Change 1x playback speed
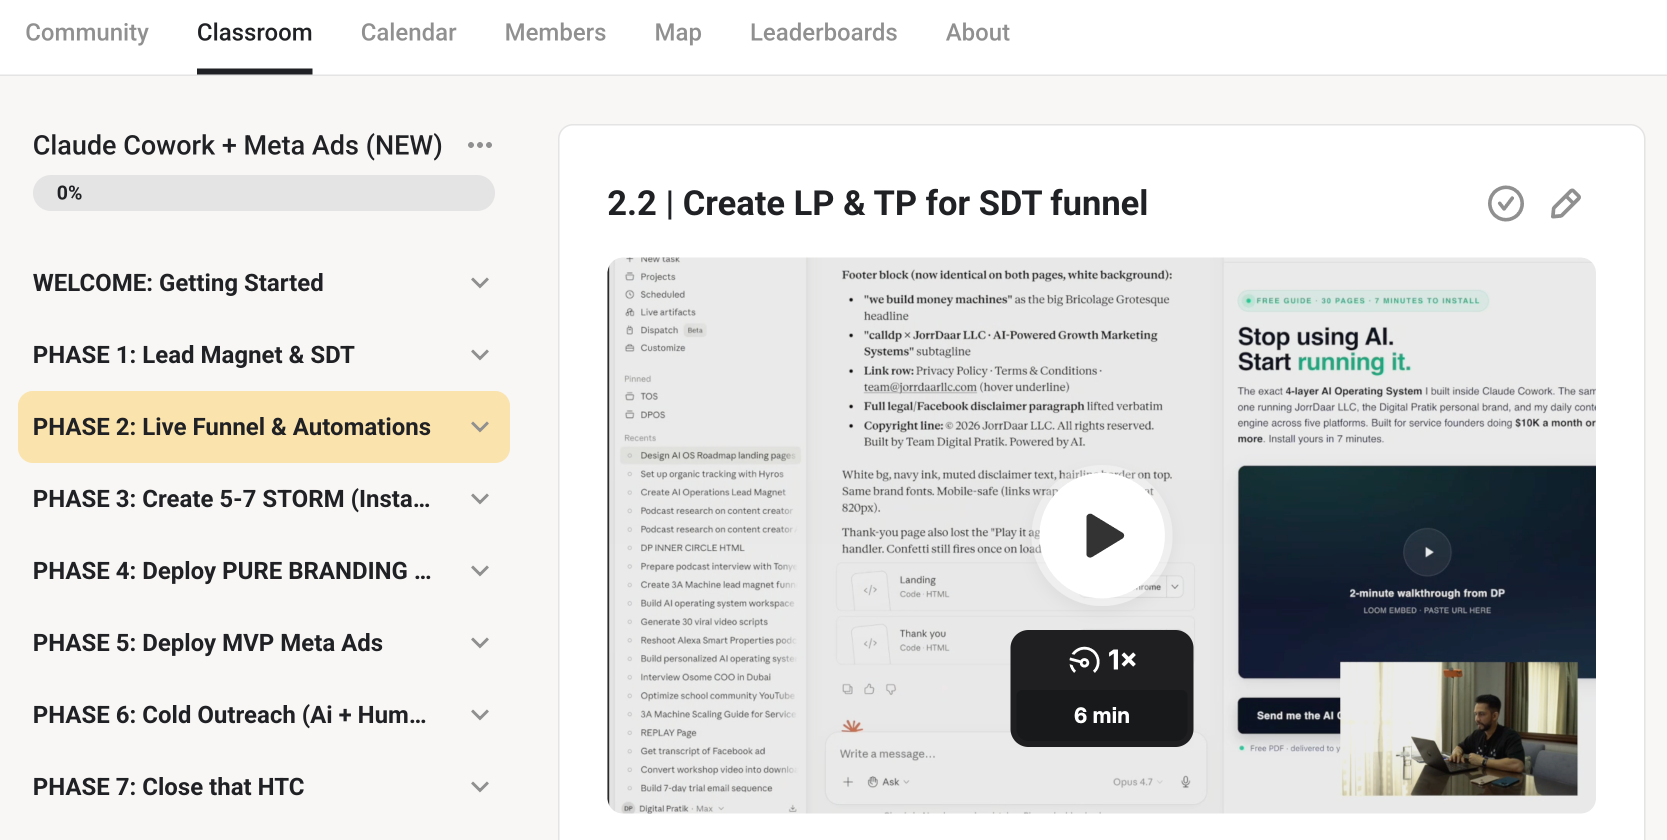The image size is (1667, 840). point(1102,660)
